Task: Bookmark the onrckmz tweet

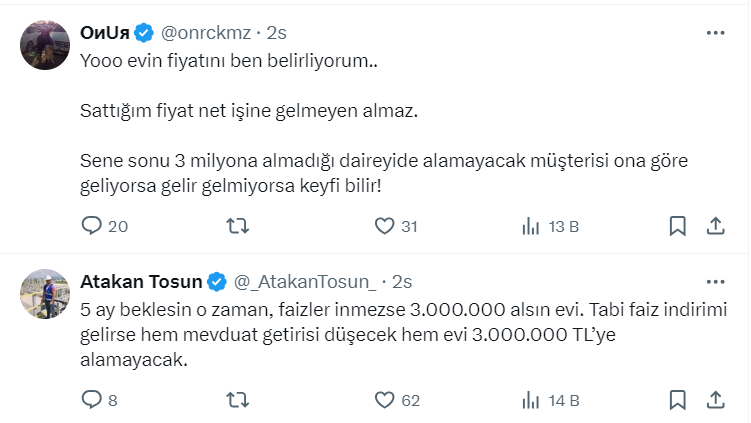Action: [677, 227]
